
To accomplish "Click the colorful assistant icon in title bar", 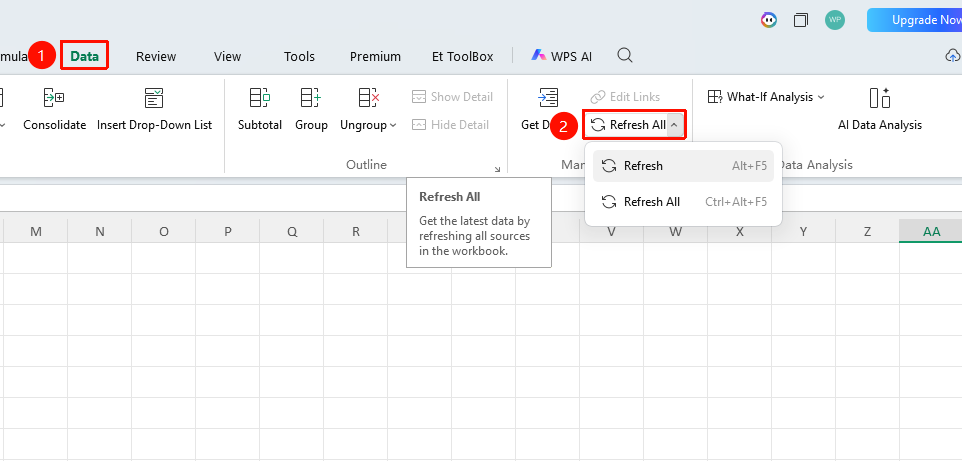I will coord(769,20).
